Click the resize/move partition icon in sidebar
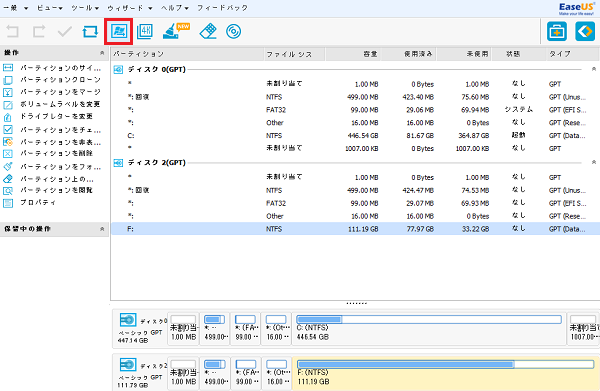The width and height of the screenshot is (600, 391). [x=8, y=68]
